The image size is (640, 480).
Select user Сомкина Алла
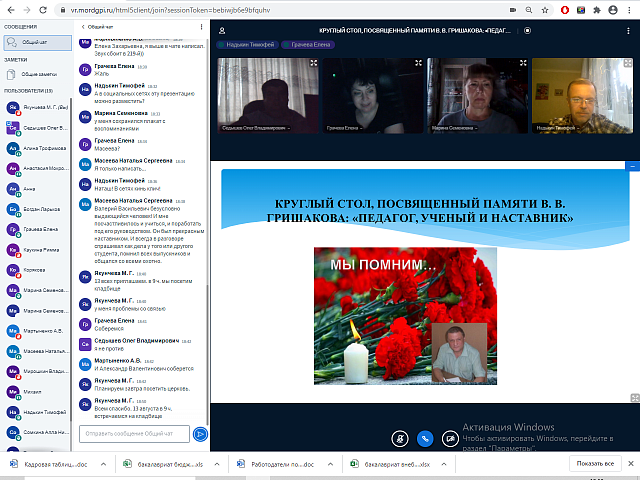pos(38,432)
